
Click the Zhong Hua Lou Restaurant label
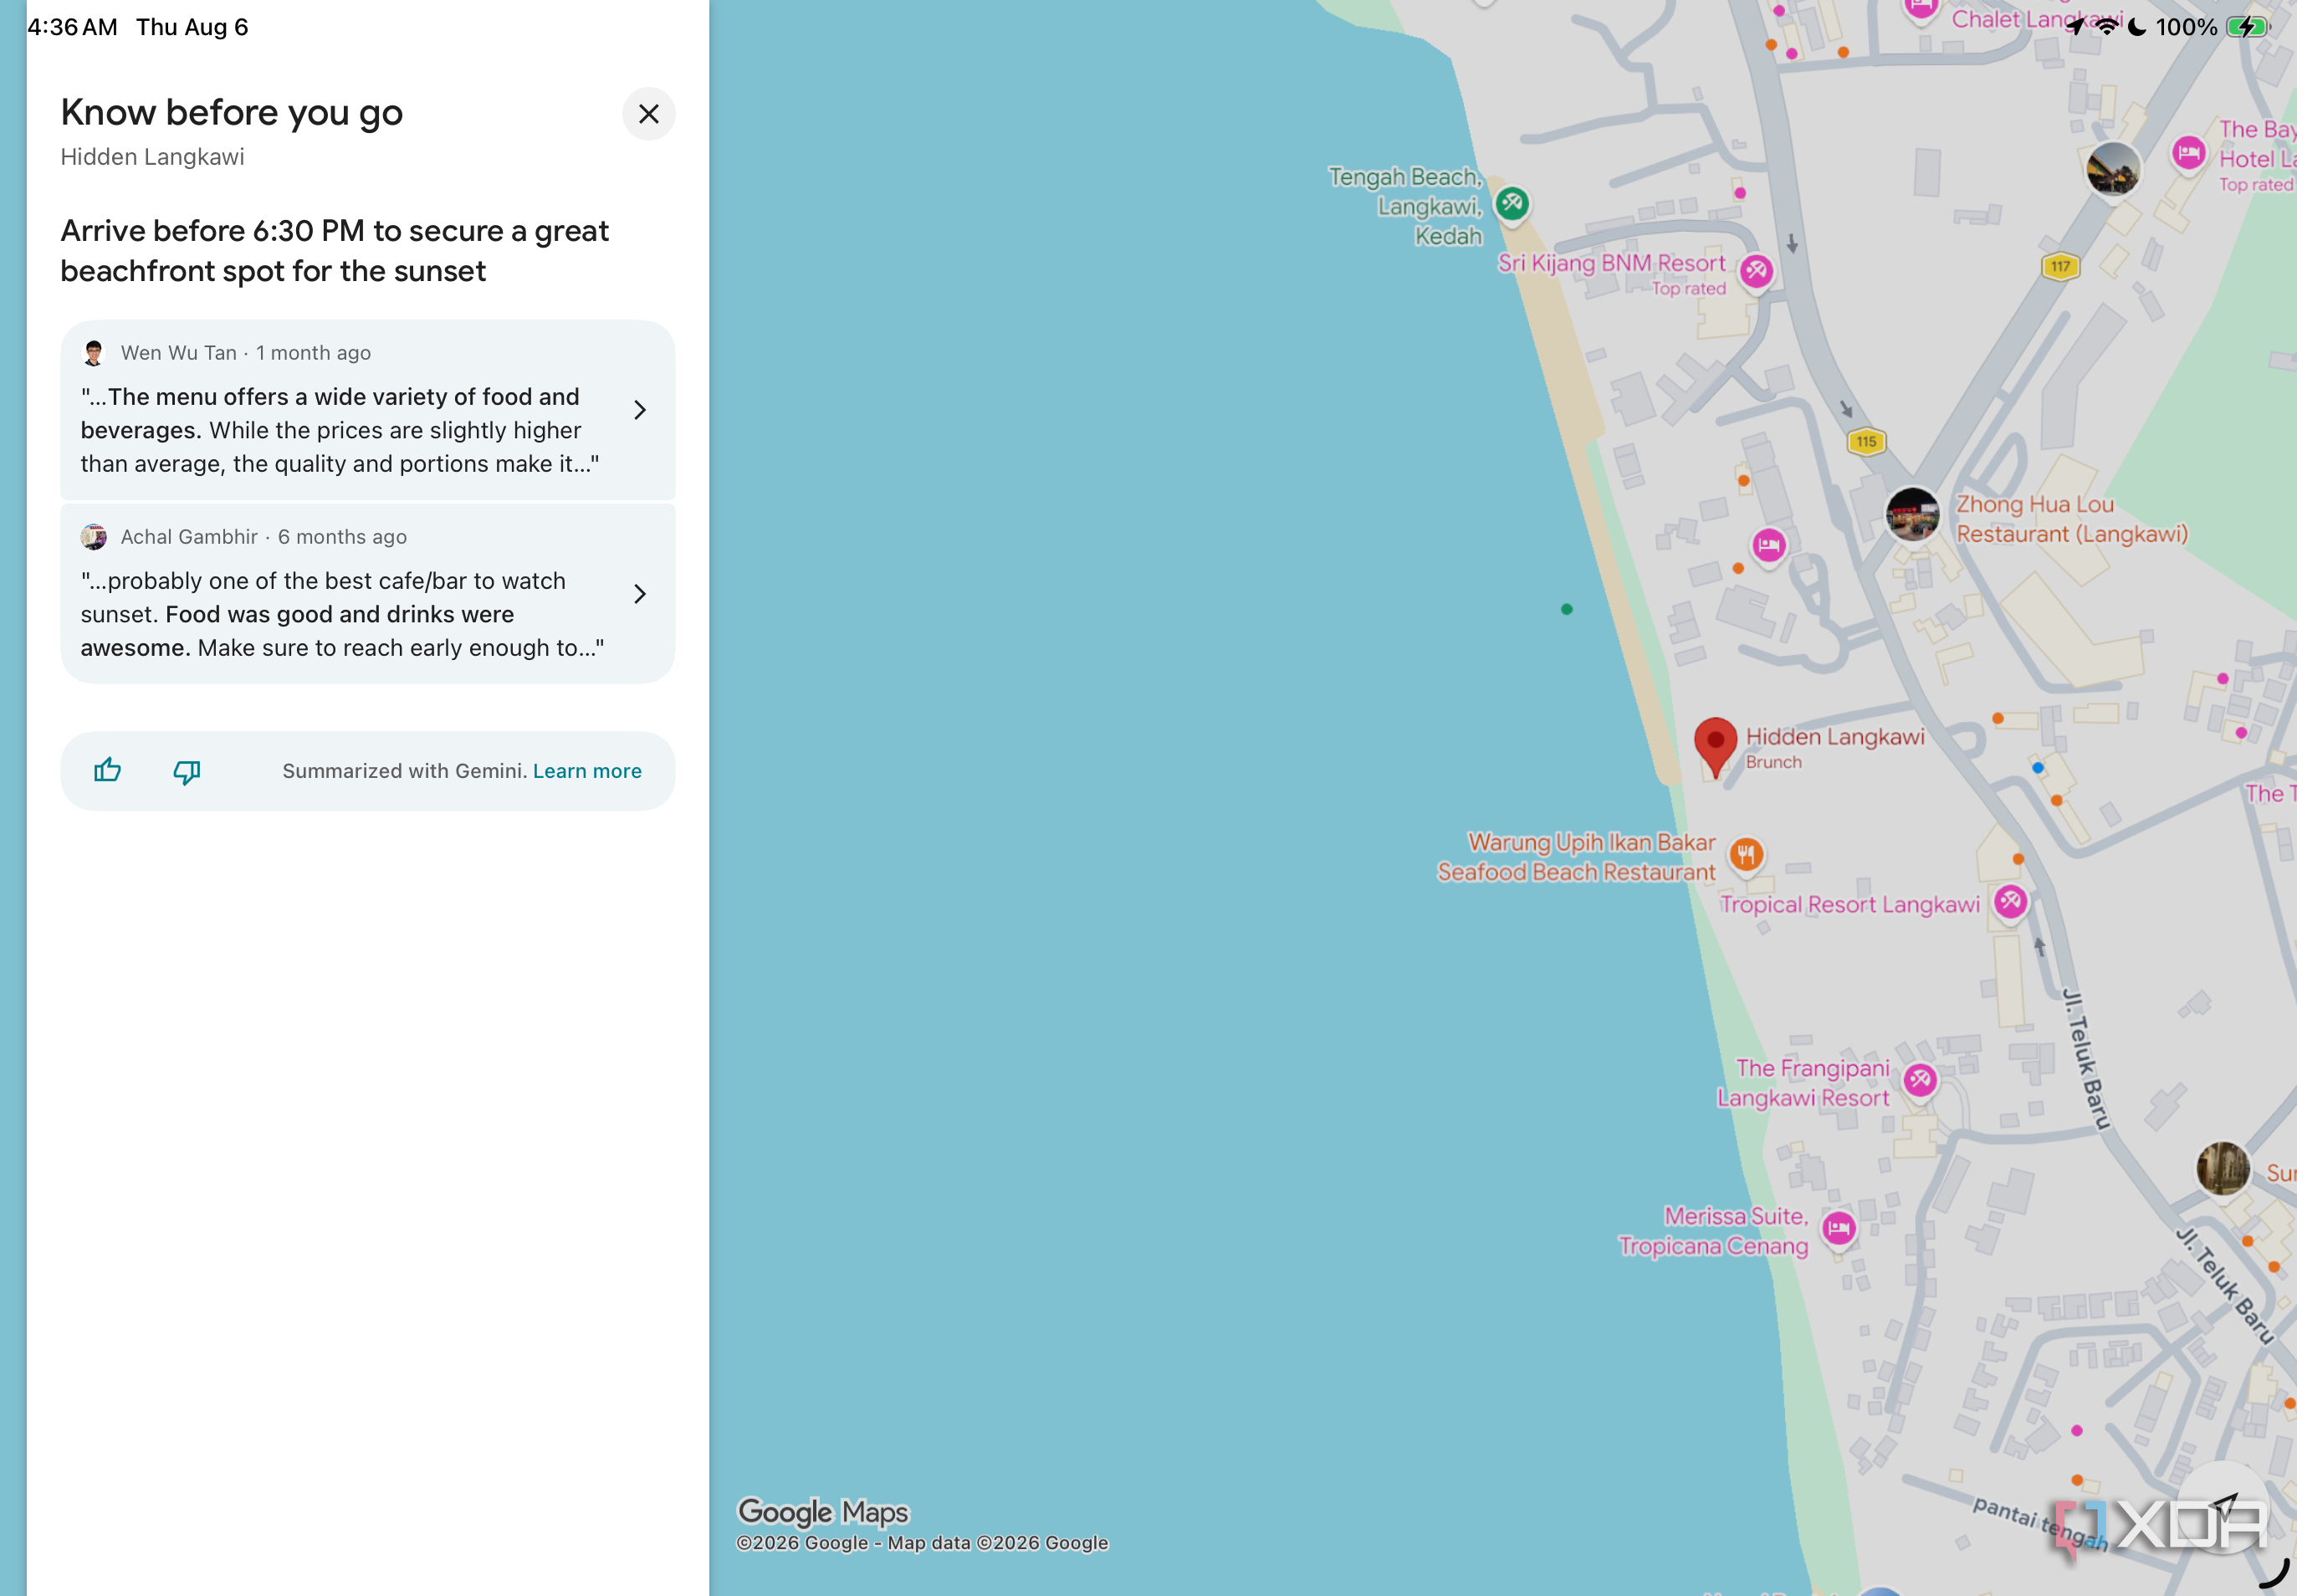pos(2071,519)
